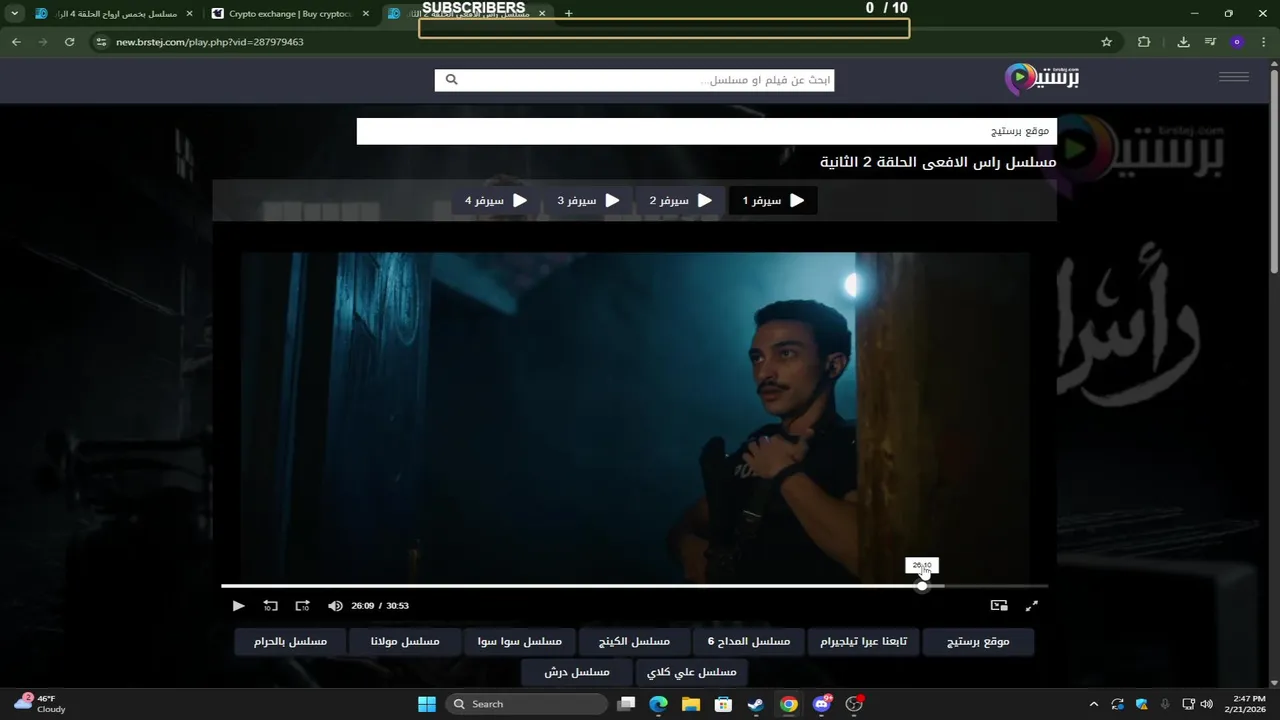Open تابعنا عبر تيليجرام link

click(x=864, y=641)
